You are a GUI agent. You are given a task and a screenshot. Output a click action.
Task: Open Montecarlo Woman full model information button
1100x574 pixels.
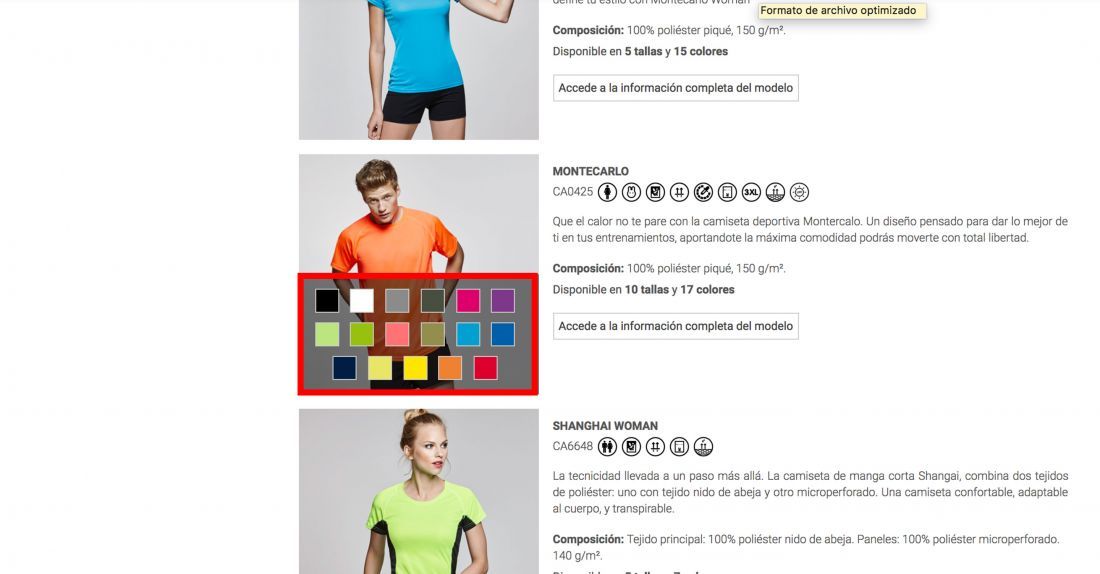(676, 88)
